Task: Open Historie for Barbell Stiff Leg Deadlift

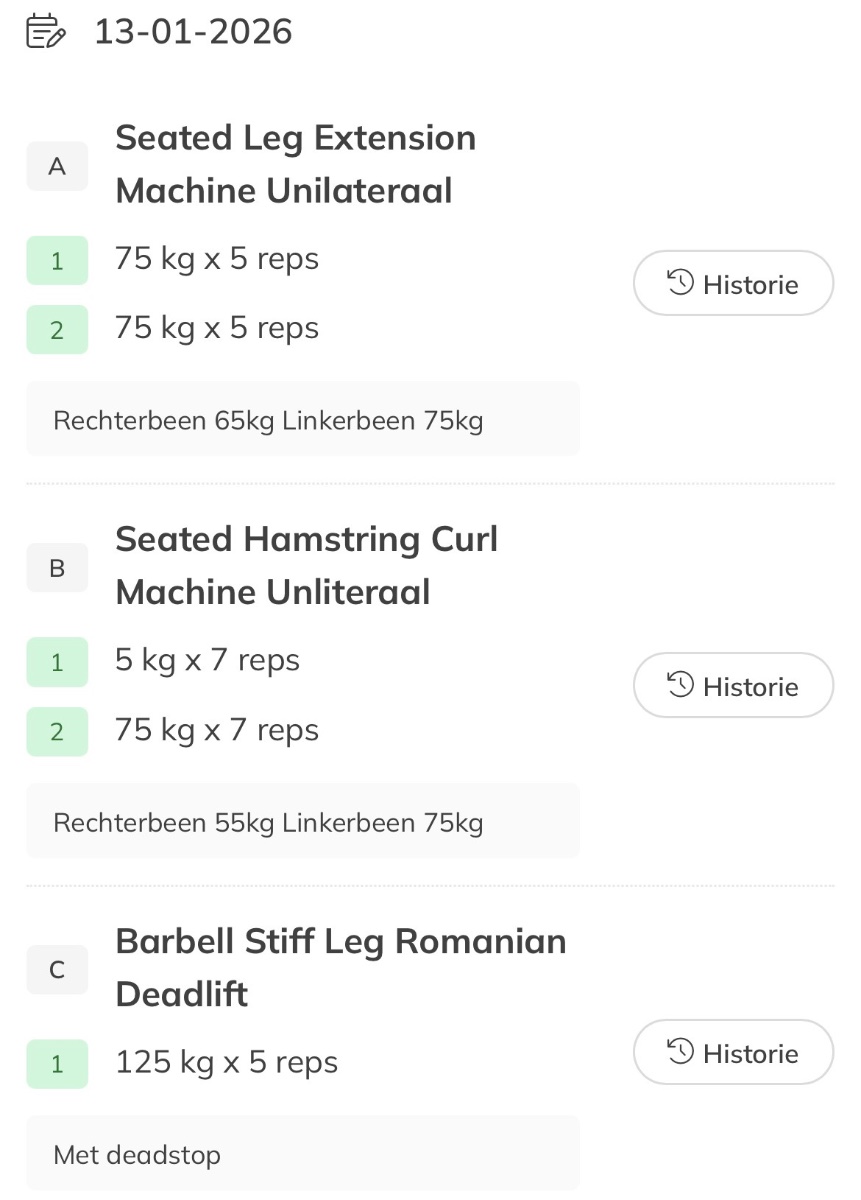Action: pyautogui.click(x=733, y=1053)
